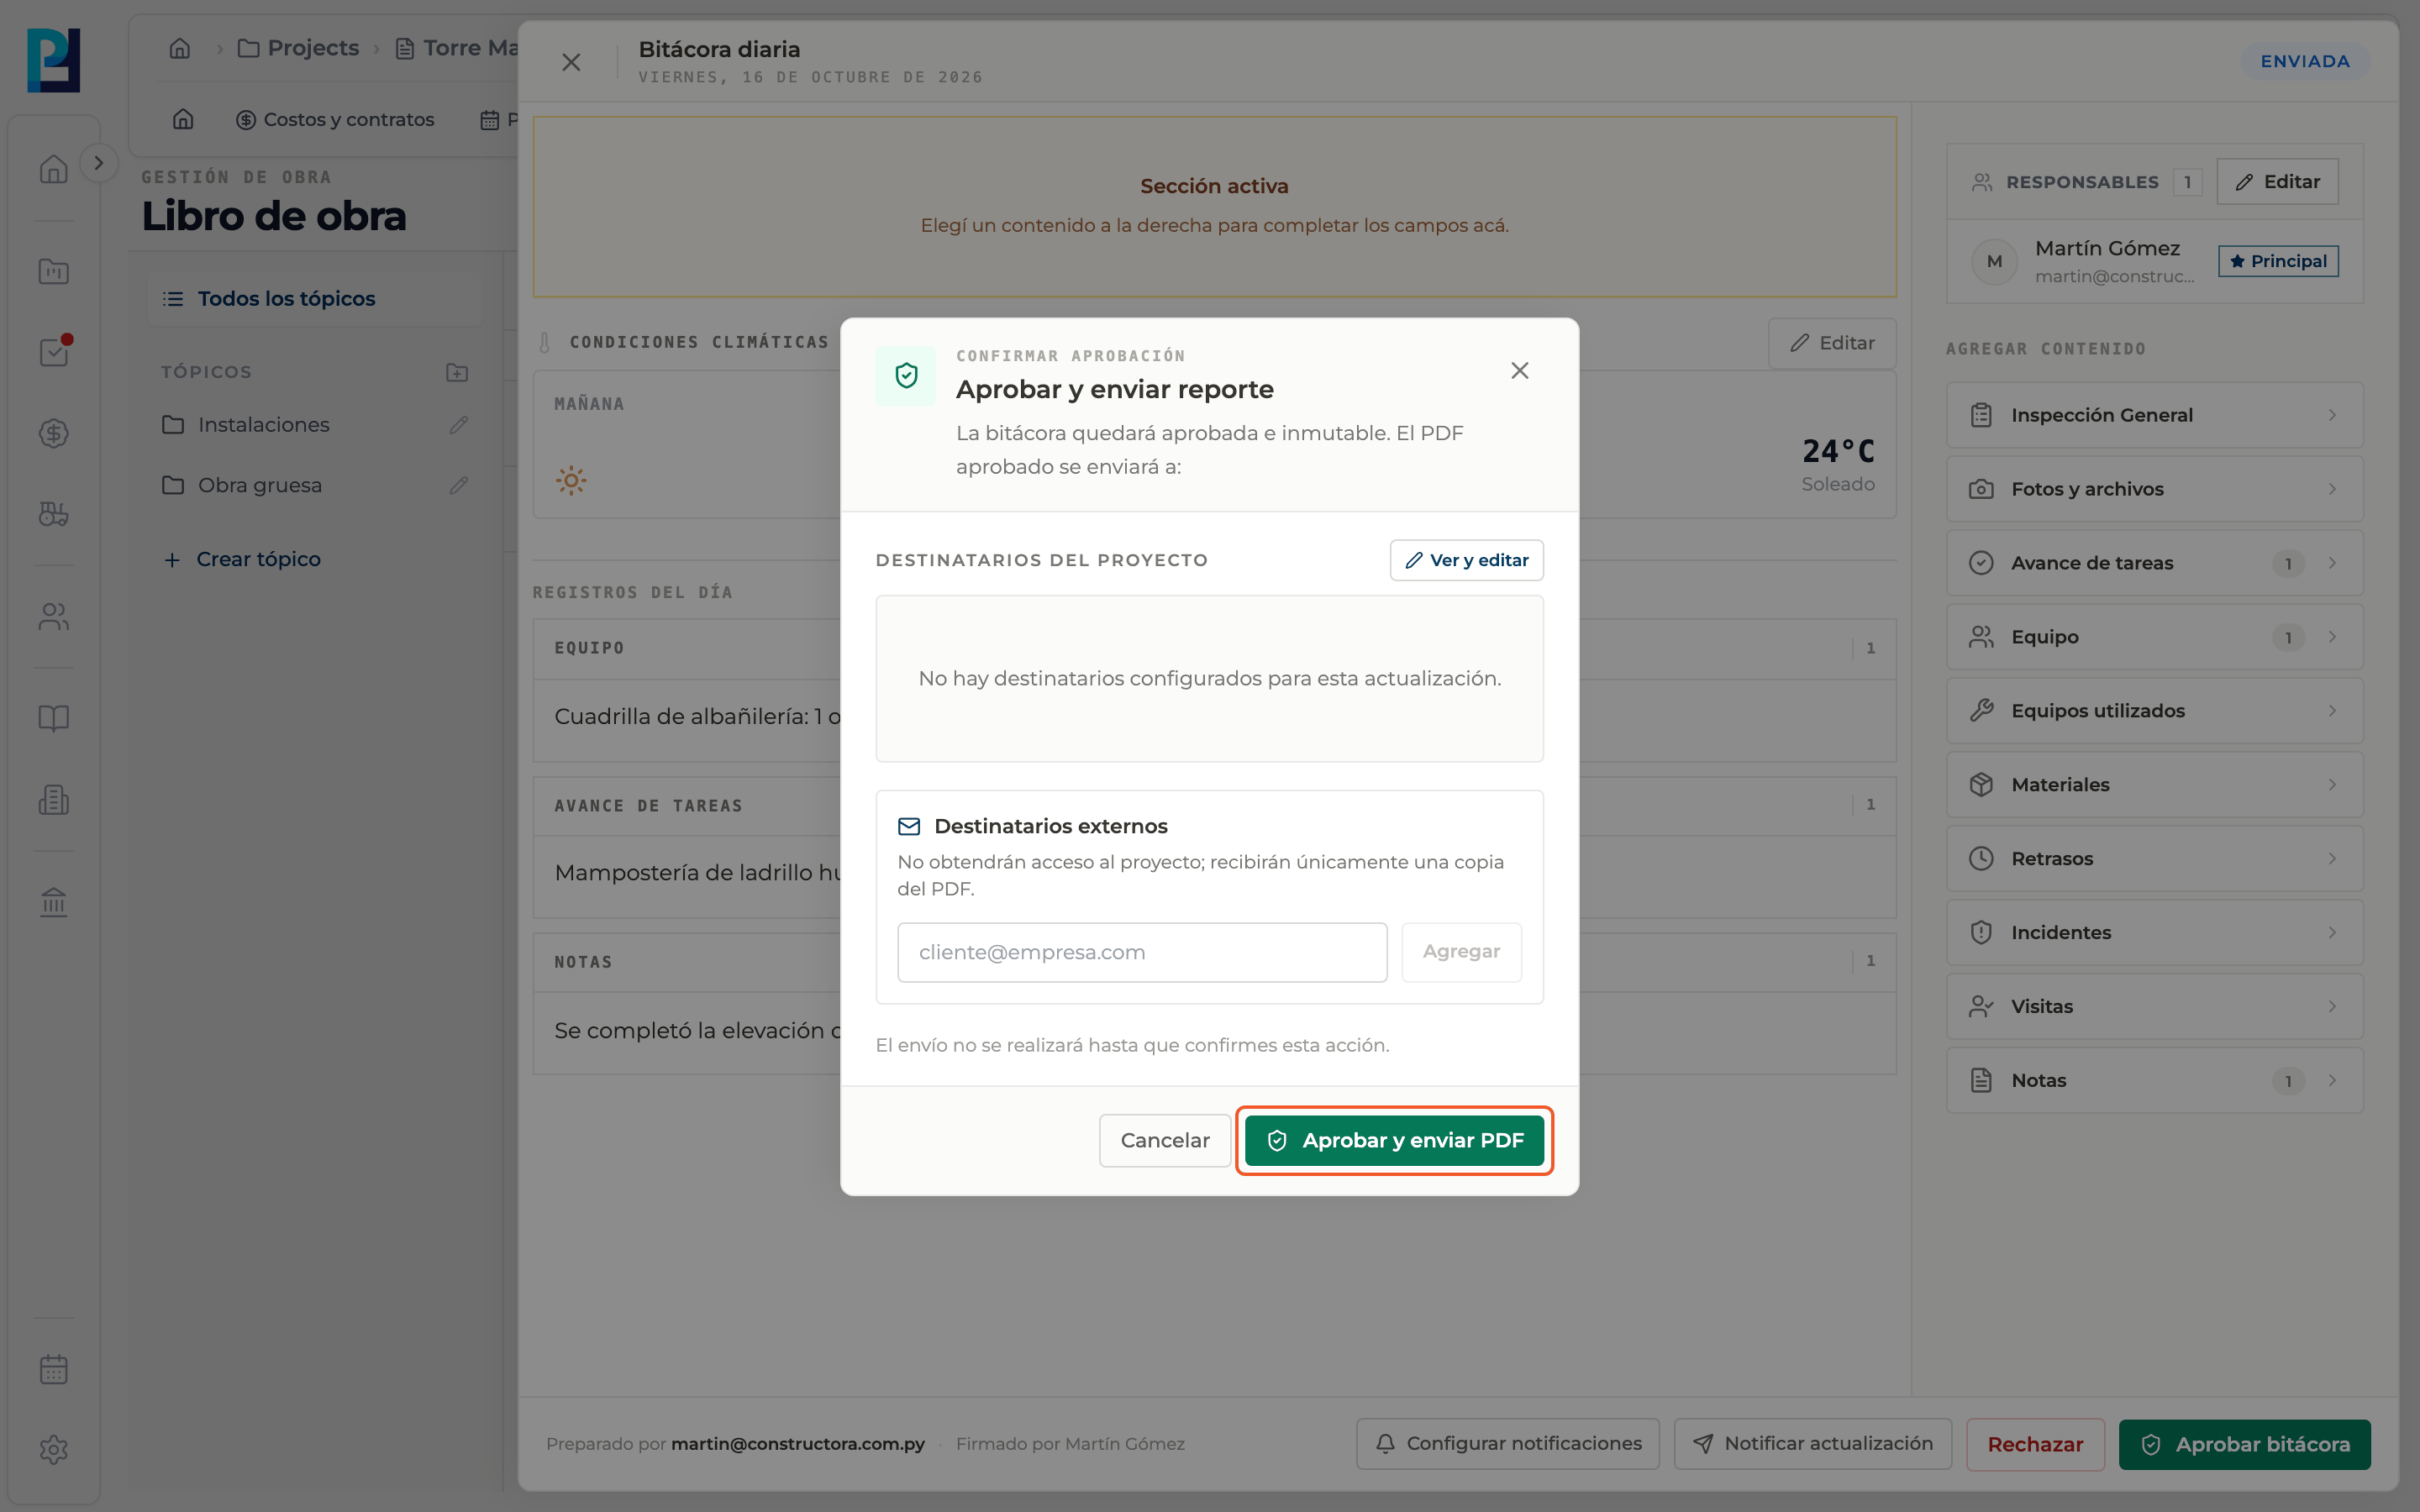Close the Bitácora diaria panel
Screen dimensions: 2420x1512
point(571,62)
